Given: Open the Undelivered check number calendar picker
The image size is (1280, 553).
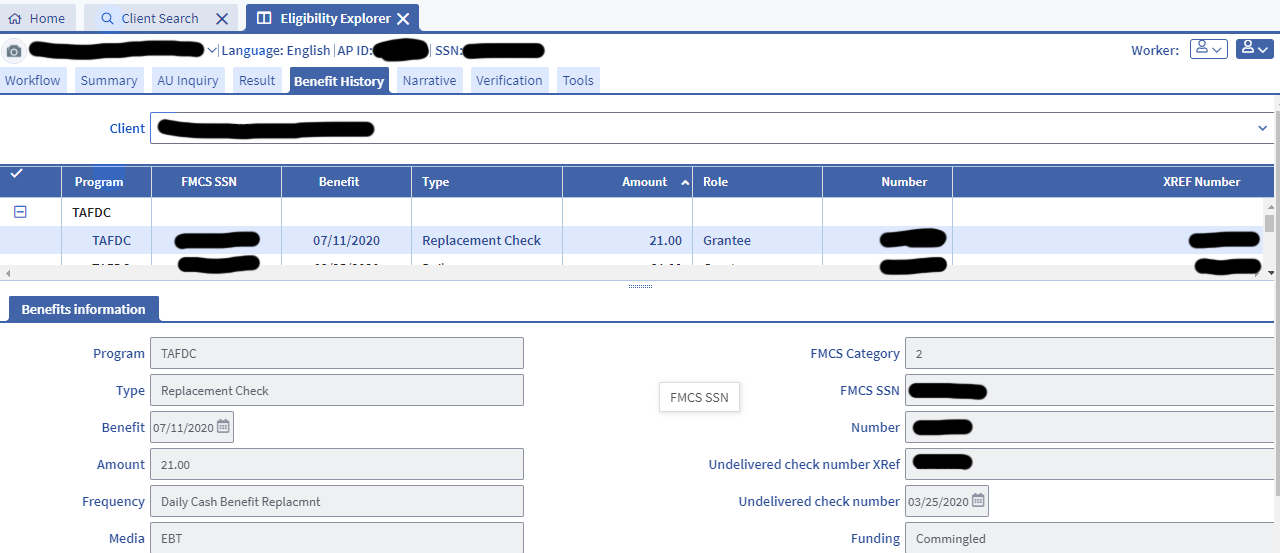Looking at the screenshot, I should 978,501.
